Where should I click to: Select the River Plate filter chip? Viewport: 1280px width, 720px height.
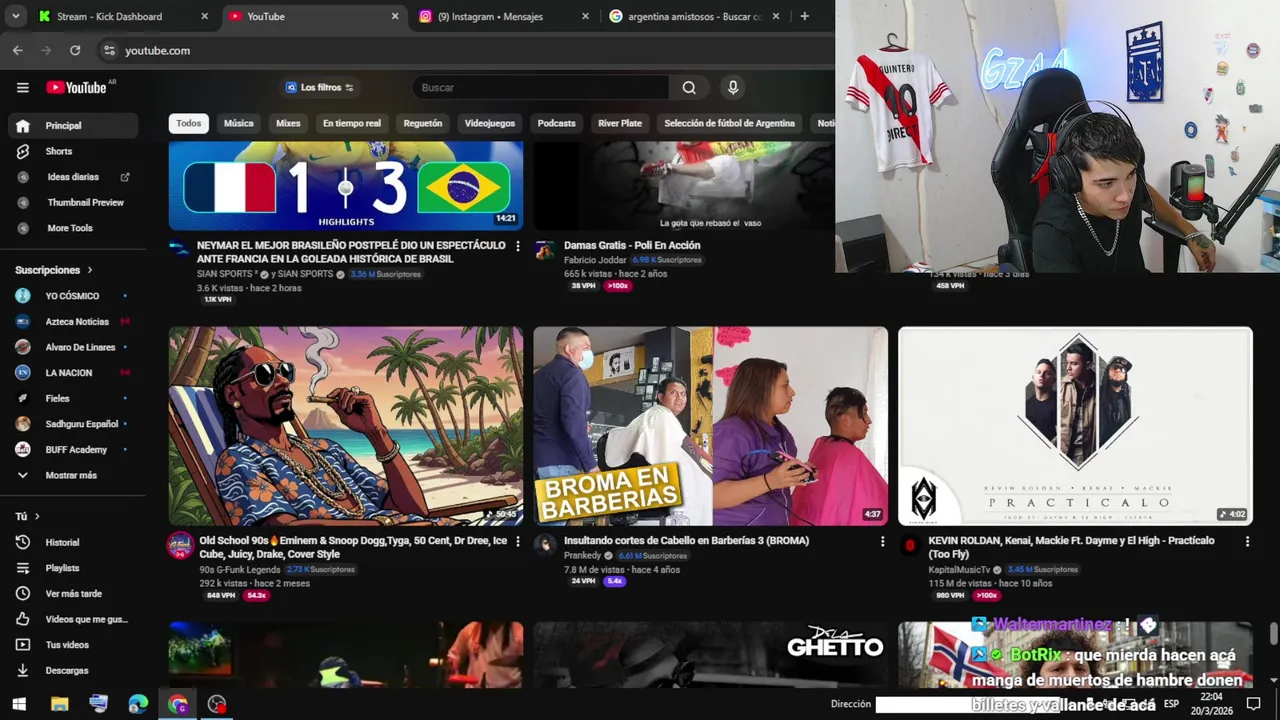[620, 123]
